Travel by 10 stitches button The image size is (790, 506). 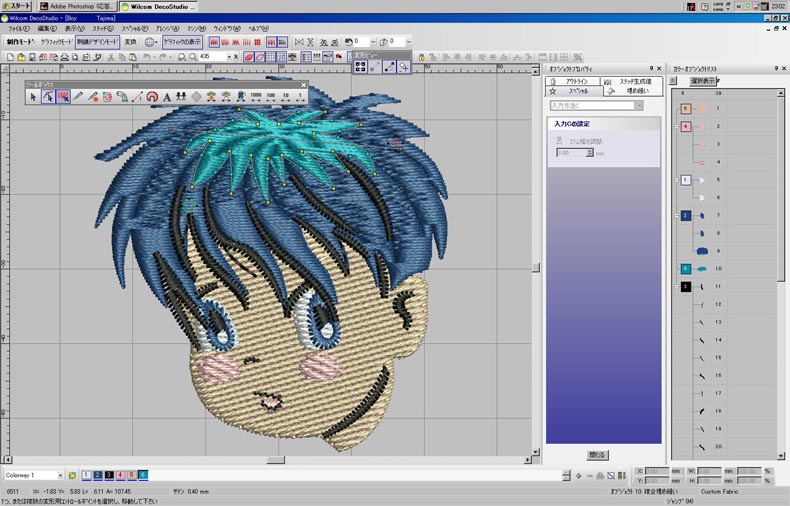click(286, 96)
